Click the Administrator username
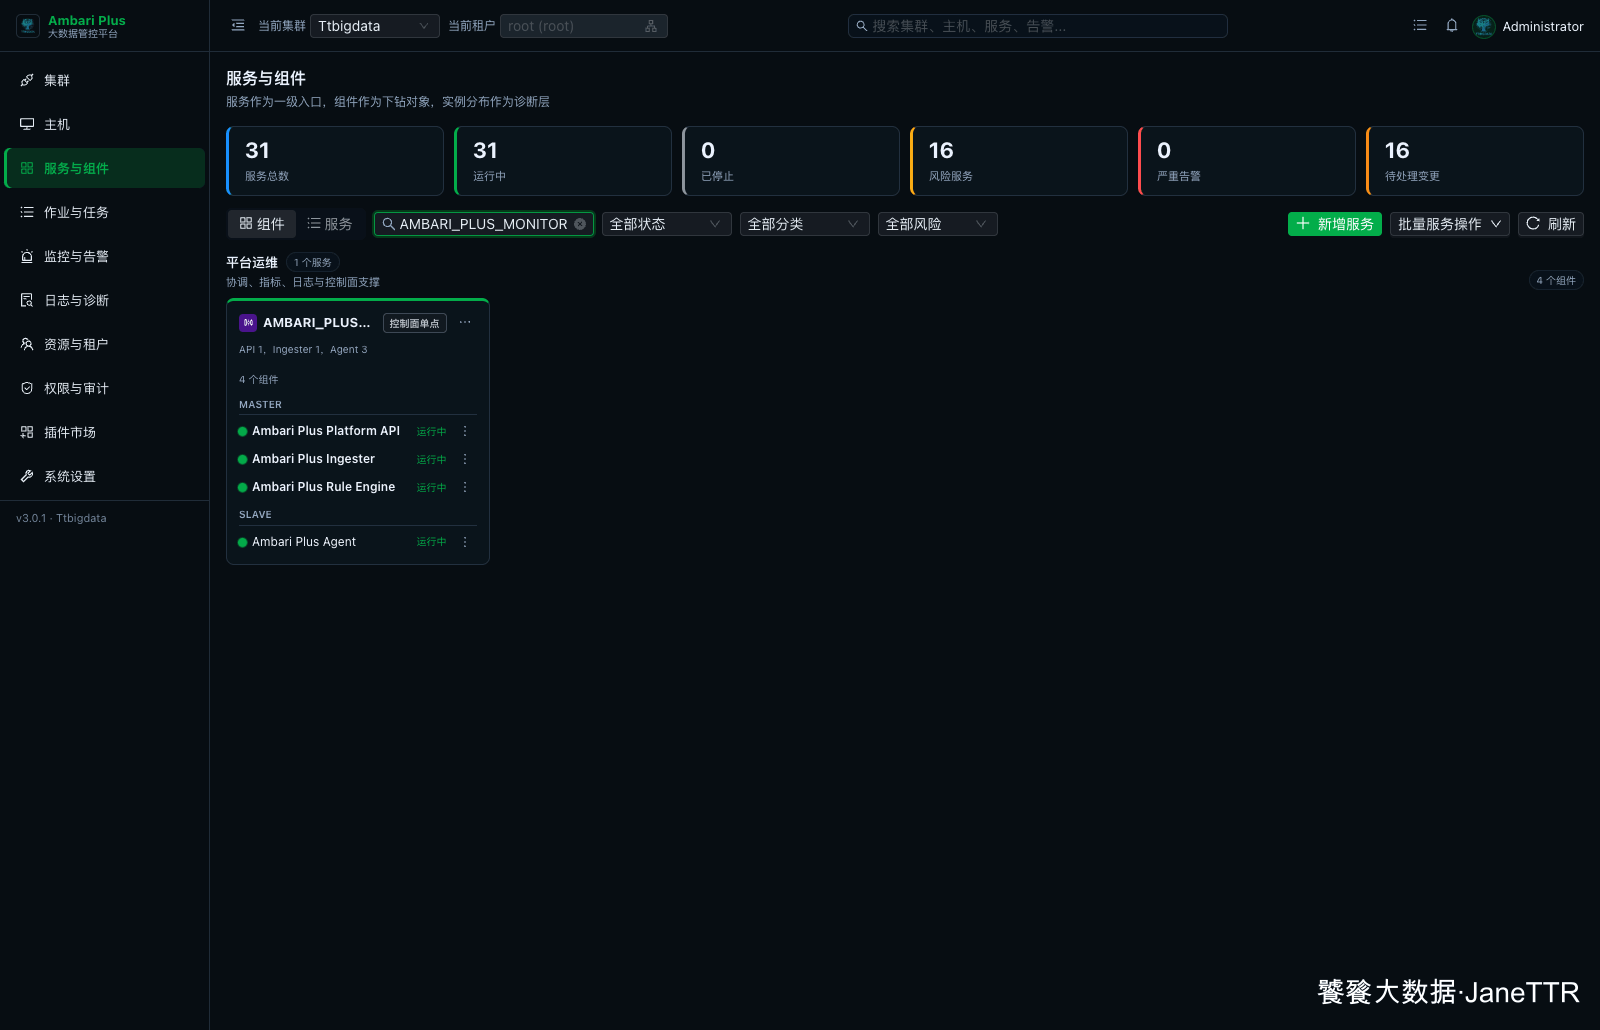Screen dimensions: 1600x1030 pos(1543,26)
